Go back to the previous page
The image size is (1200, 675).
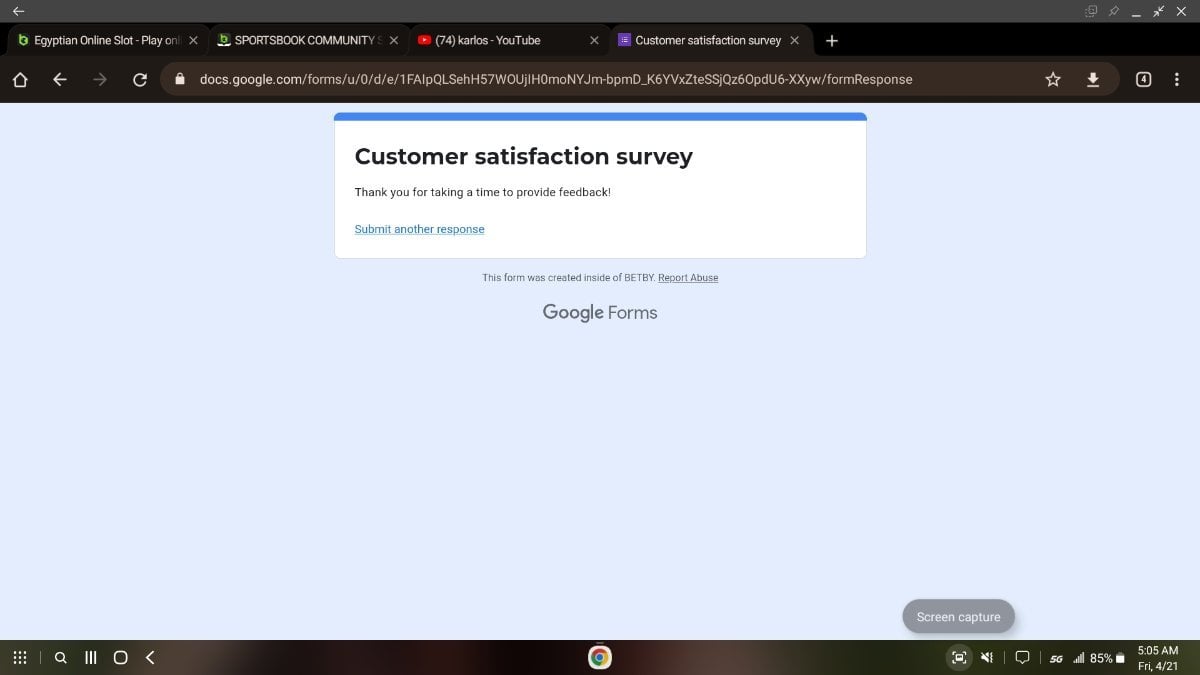coord(60,80)
